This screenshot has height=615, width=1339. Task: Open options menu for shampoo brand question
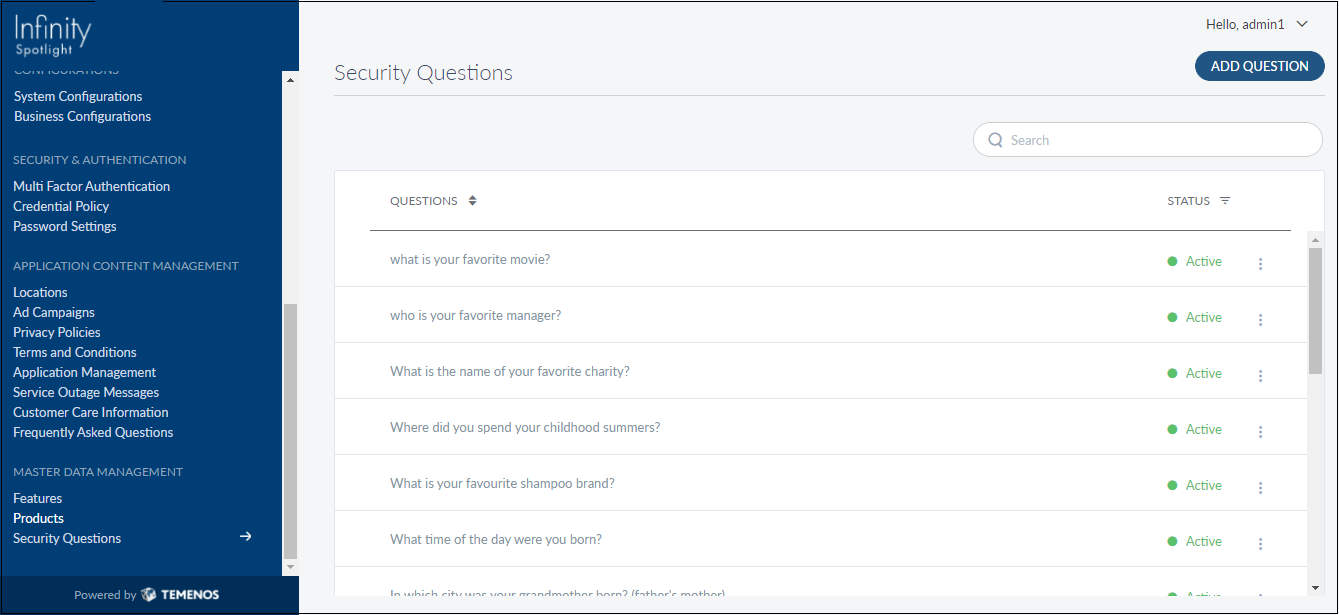(x=1260, y=487)
